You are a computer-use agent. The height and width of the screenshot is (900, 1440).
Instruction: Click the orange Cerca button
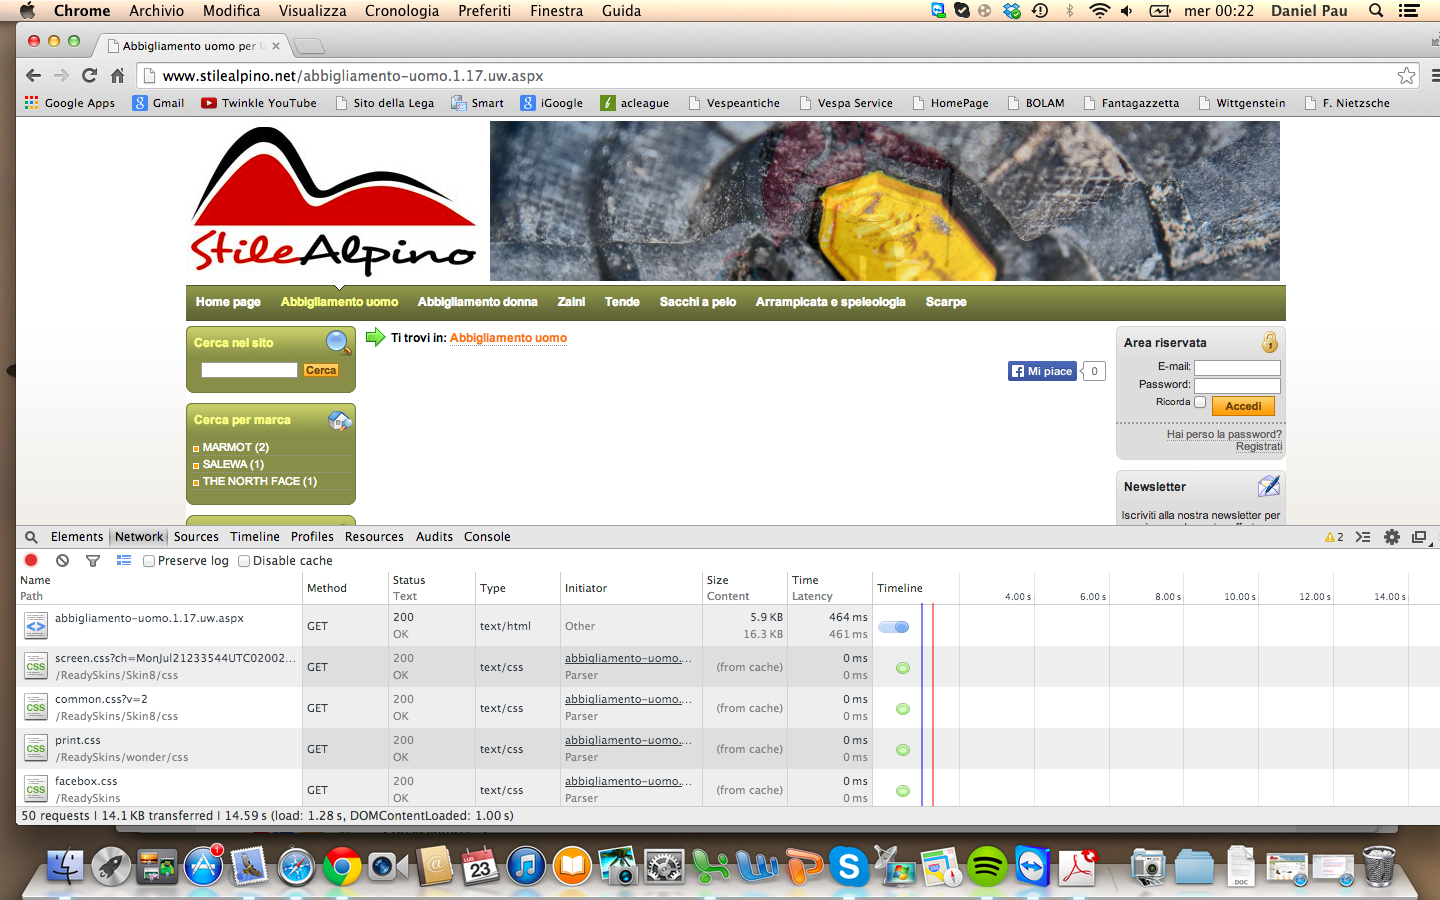pos(321,370)
